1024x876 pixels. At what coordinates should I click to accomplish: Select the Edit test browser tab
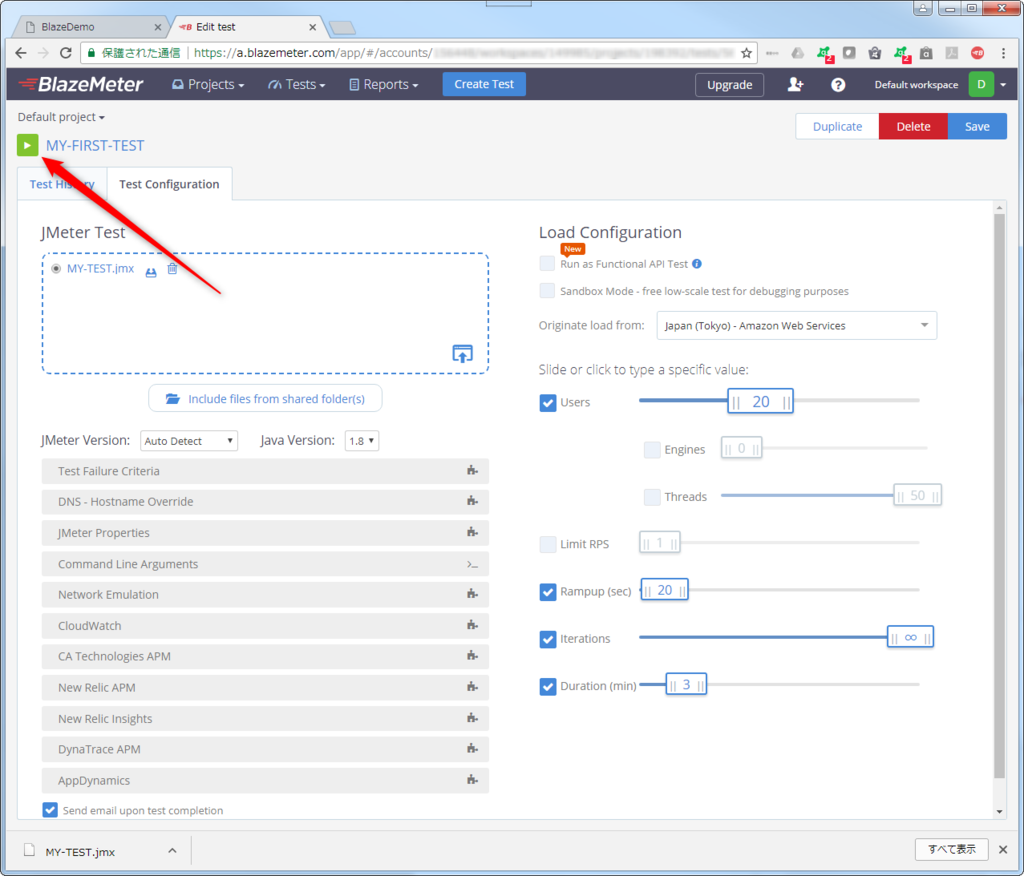248,27
